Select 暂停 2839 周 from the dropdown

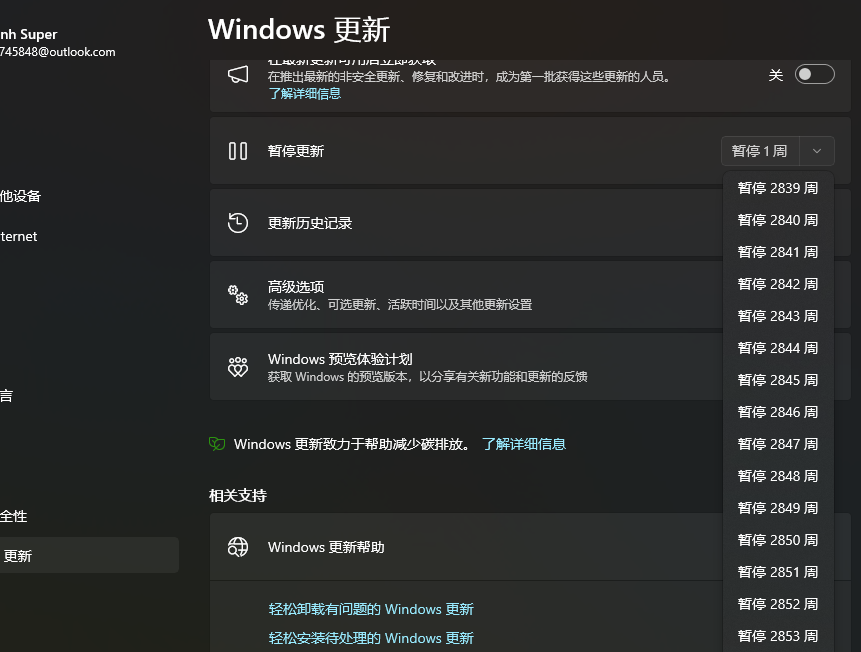point(778,188)
